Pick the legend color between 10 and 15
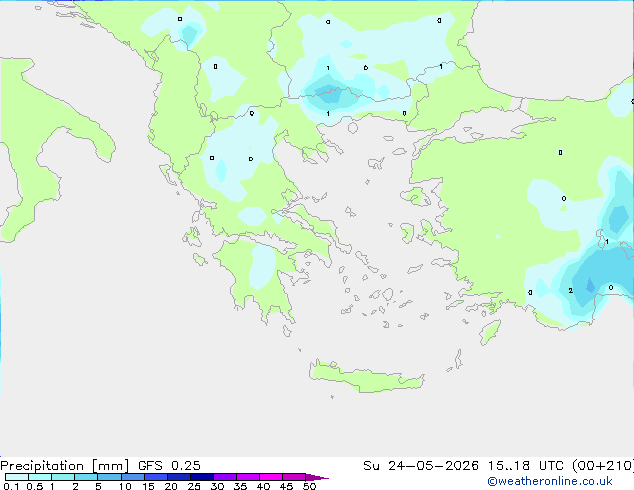The width and height of the screenshot is (634, 490). click(x=132, y=477)
